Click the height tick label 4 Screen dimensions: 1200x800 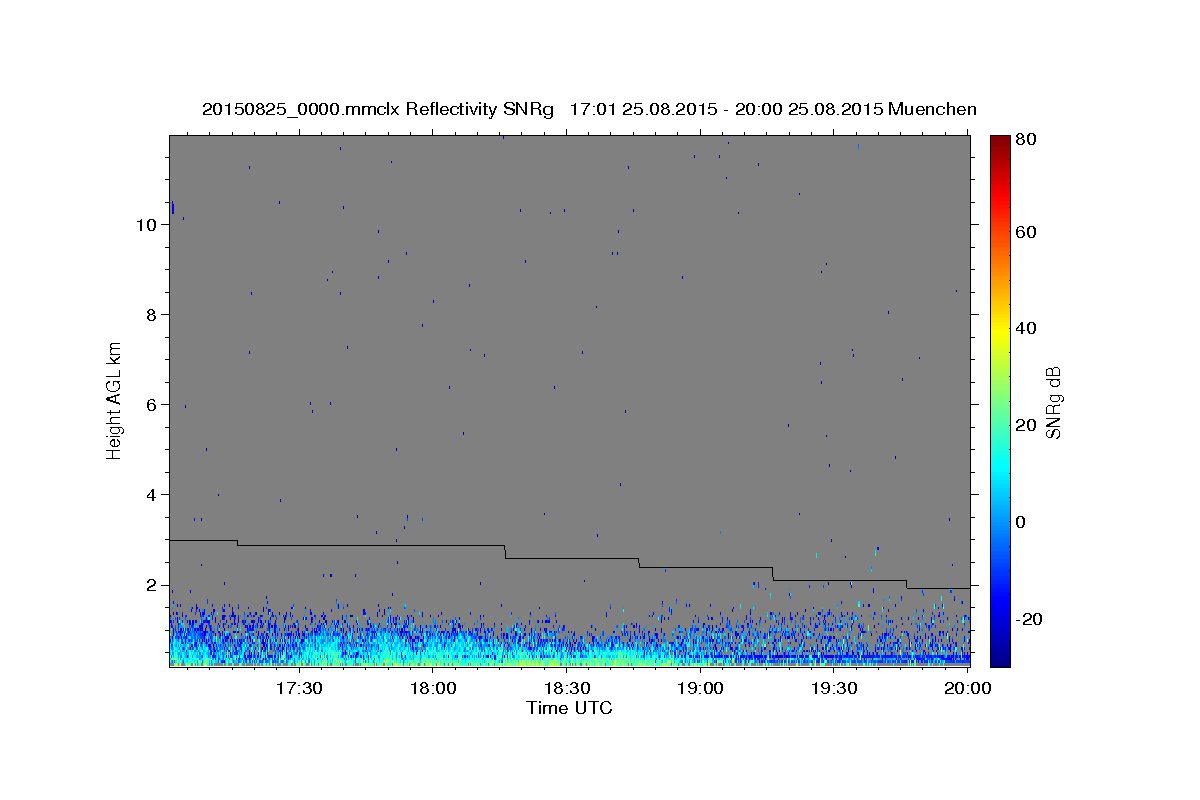coord(152,495)
